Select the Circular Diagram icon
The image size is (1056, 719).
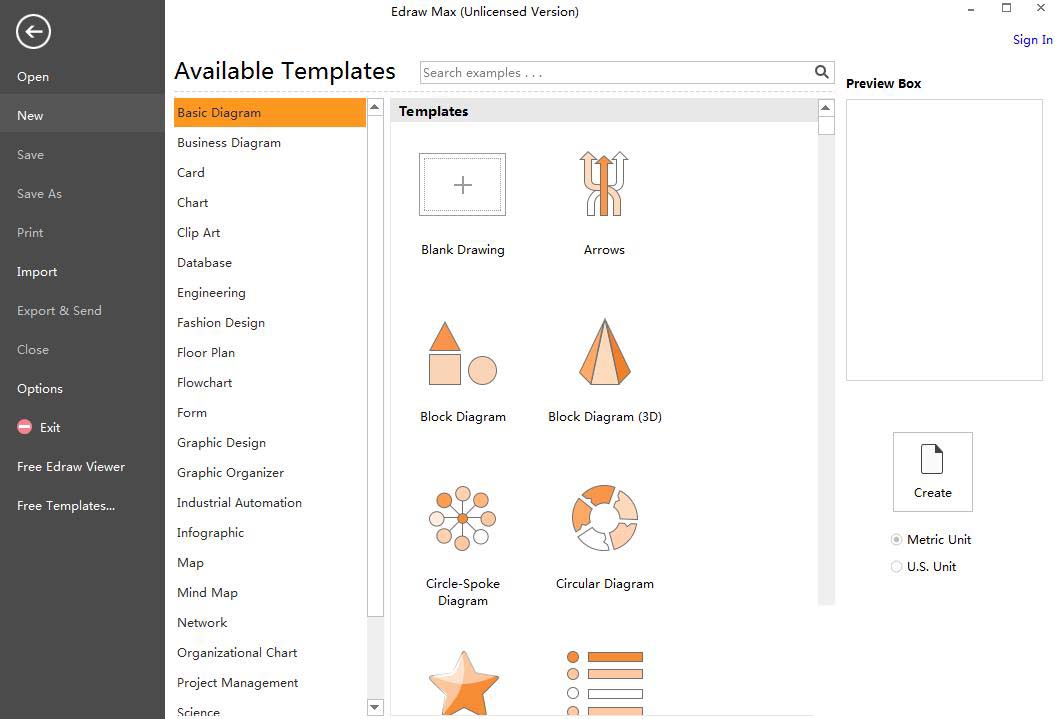coord(605,518)
